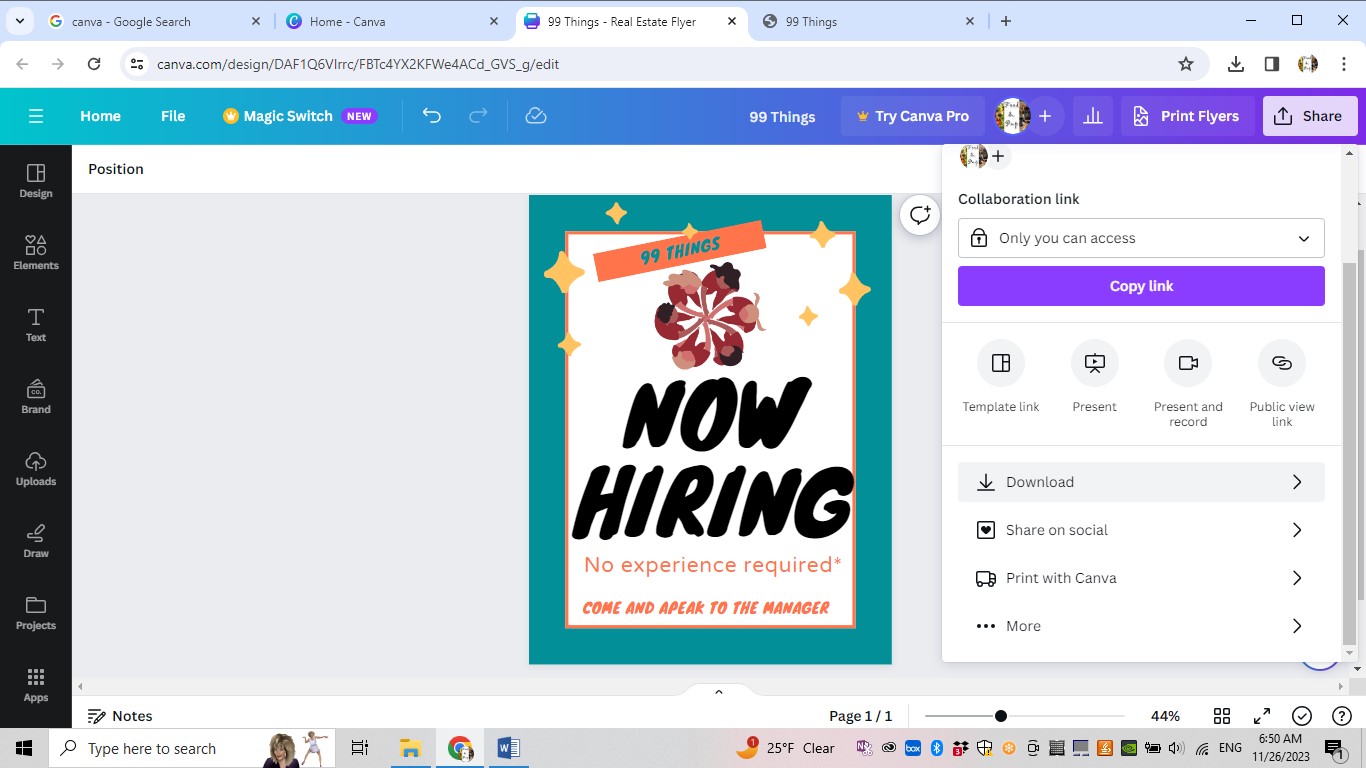Click the 99 Things title field

pos(782,116)
